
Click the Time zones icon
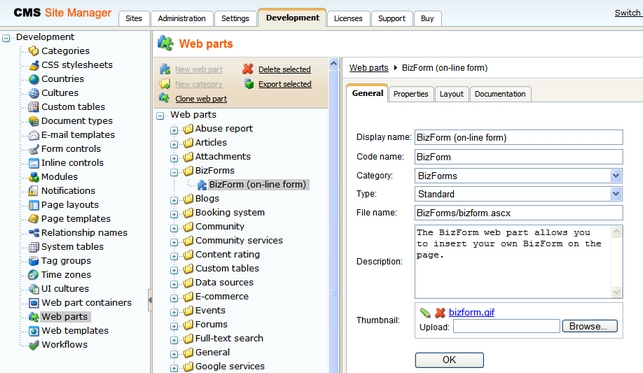point(34,275)
